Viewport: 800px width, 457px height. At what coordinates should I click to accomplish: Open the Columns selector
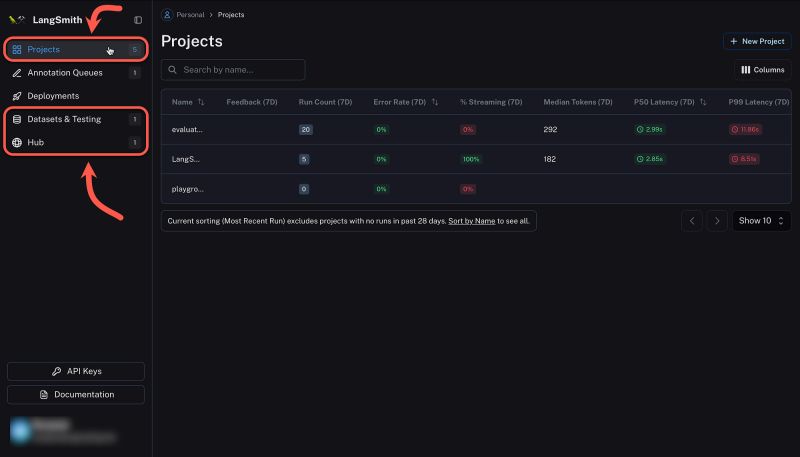pyautogui.click(x=762, y=70)
